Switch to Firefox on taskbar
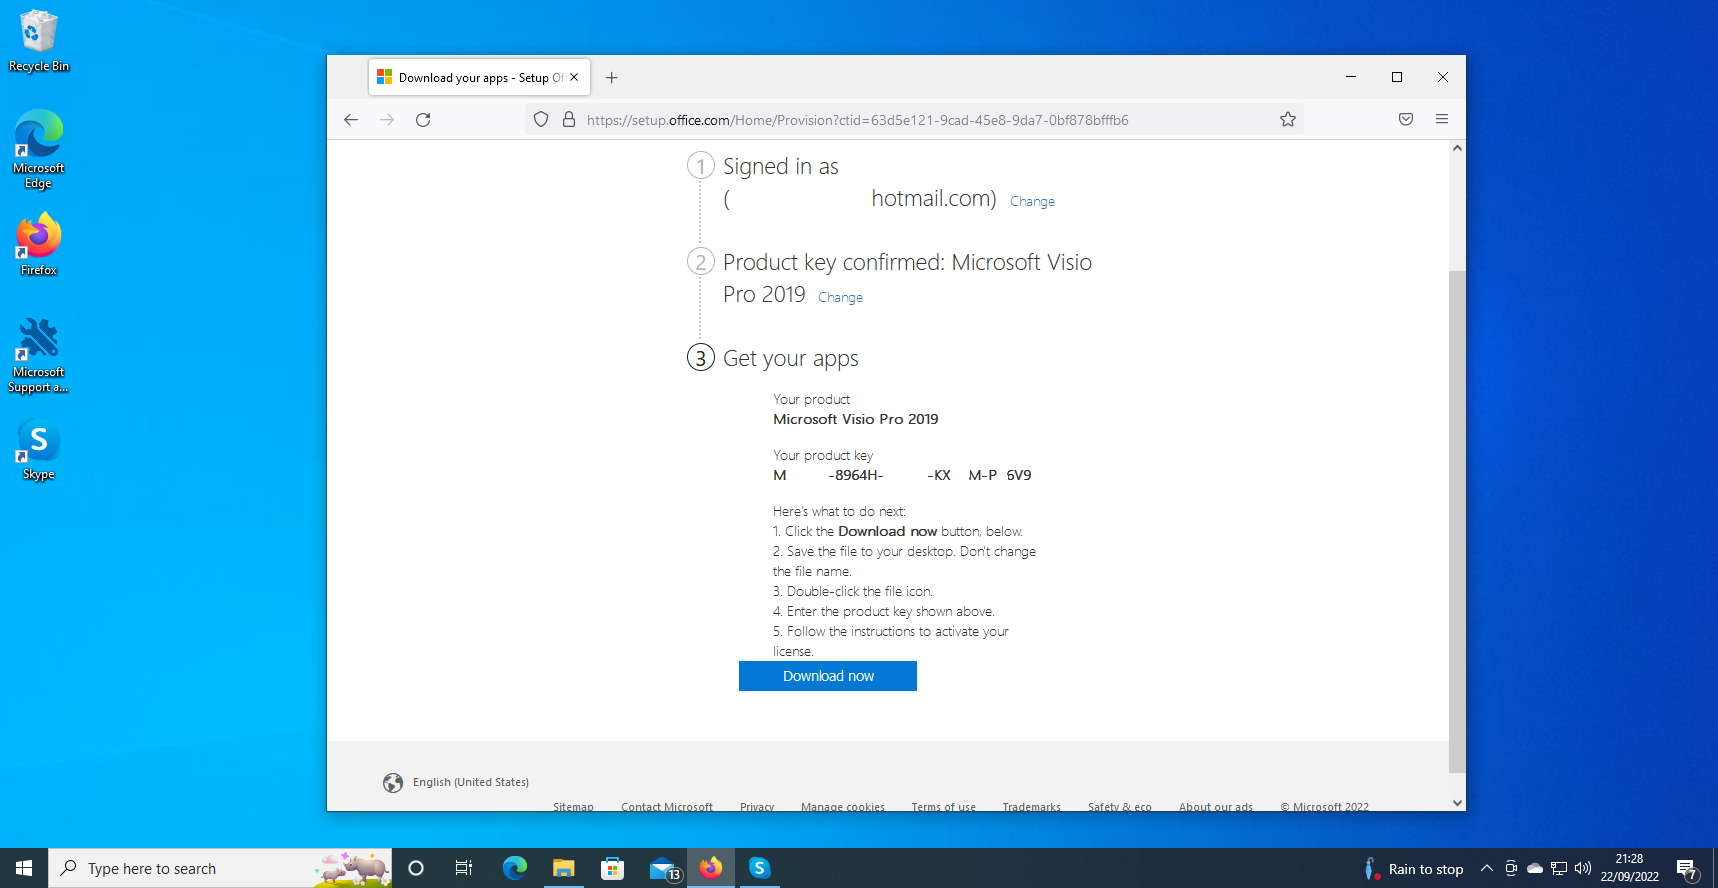1718x888 pixels. pyautogui.click(x=711, y=868)
